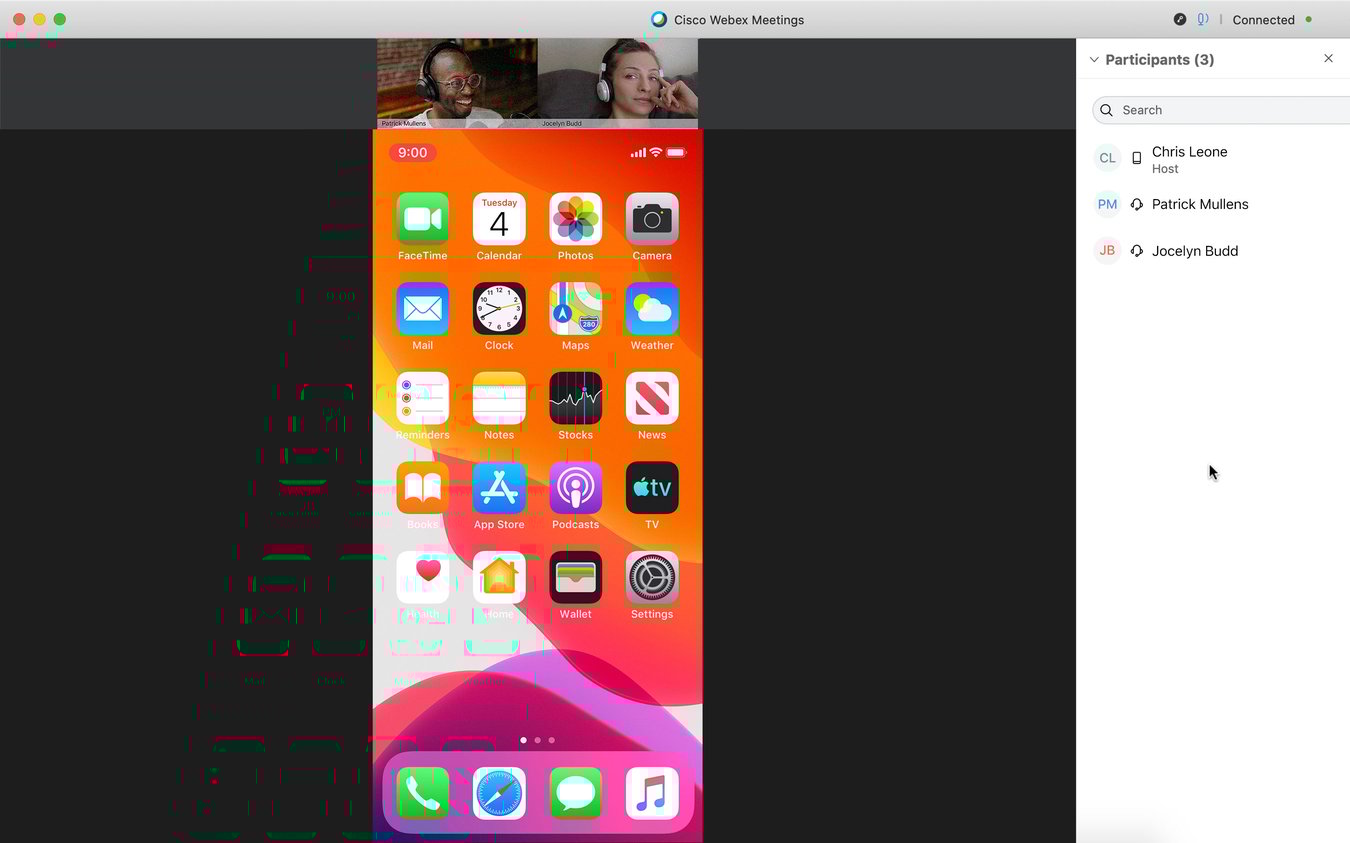
Task: Collapse the Participants panel with its chevron
Action: [x=1093, y=59]
